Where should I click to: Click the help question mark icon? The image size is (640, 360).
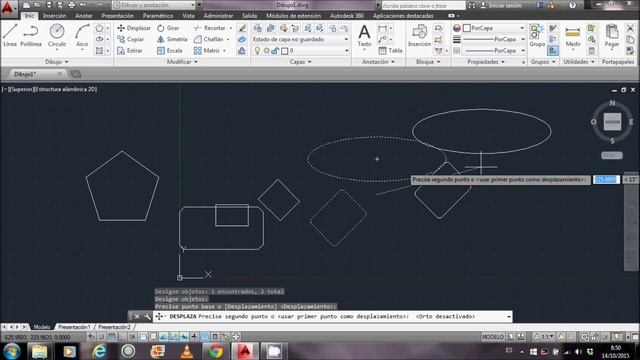pos(572,5)
